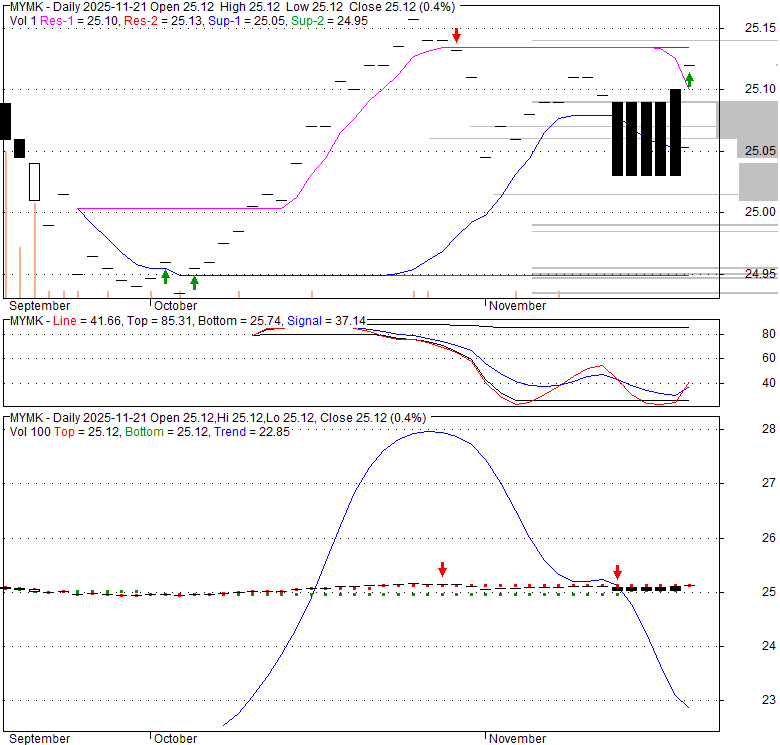780x745 pixels.
Task: Click the leftmost green up arrow in early October
Action: click(x=166, y=277)
